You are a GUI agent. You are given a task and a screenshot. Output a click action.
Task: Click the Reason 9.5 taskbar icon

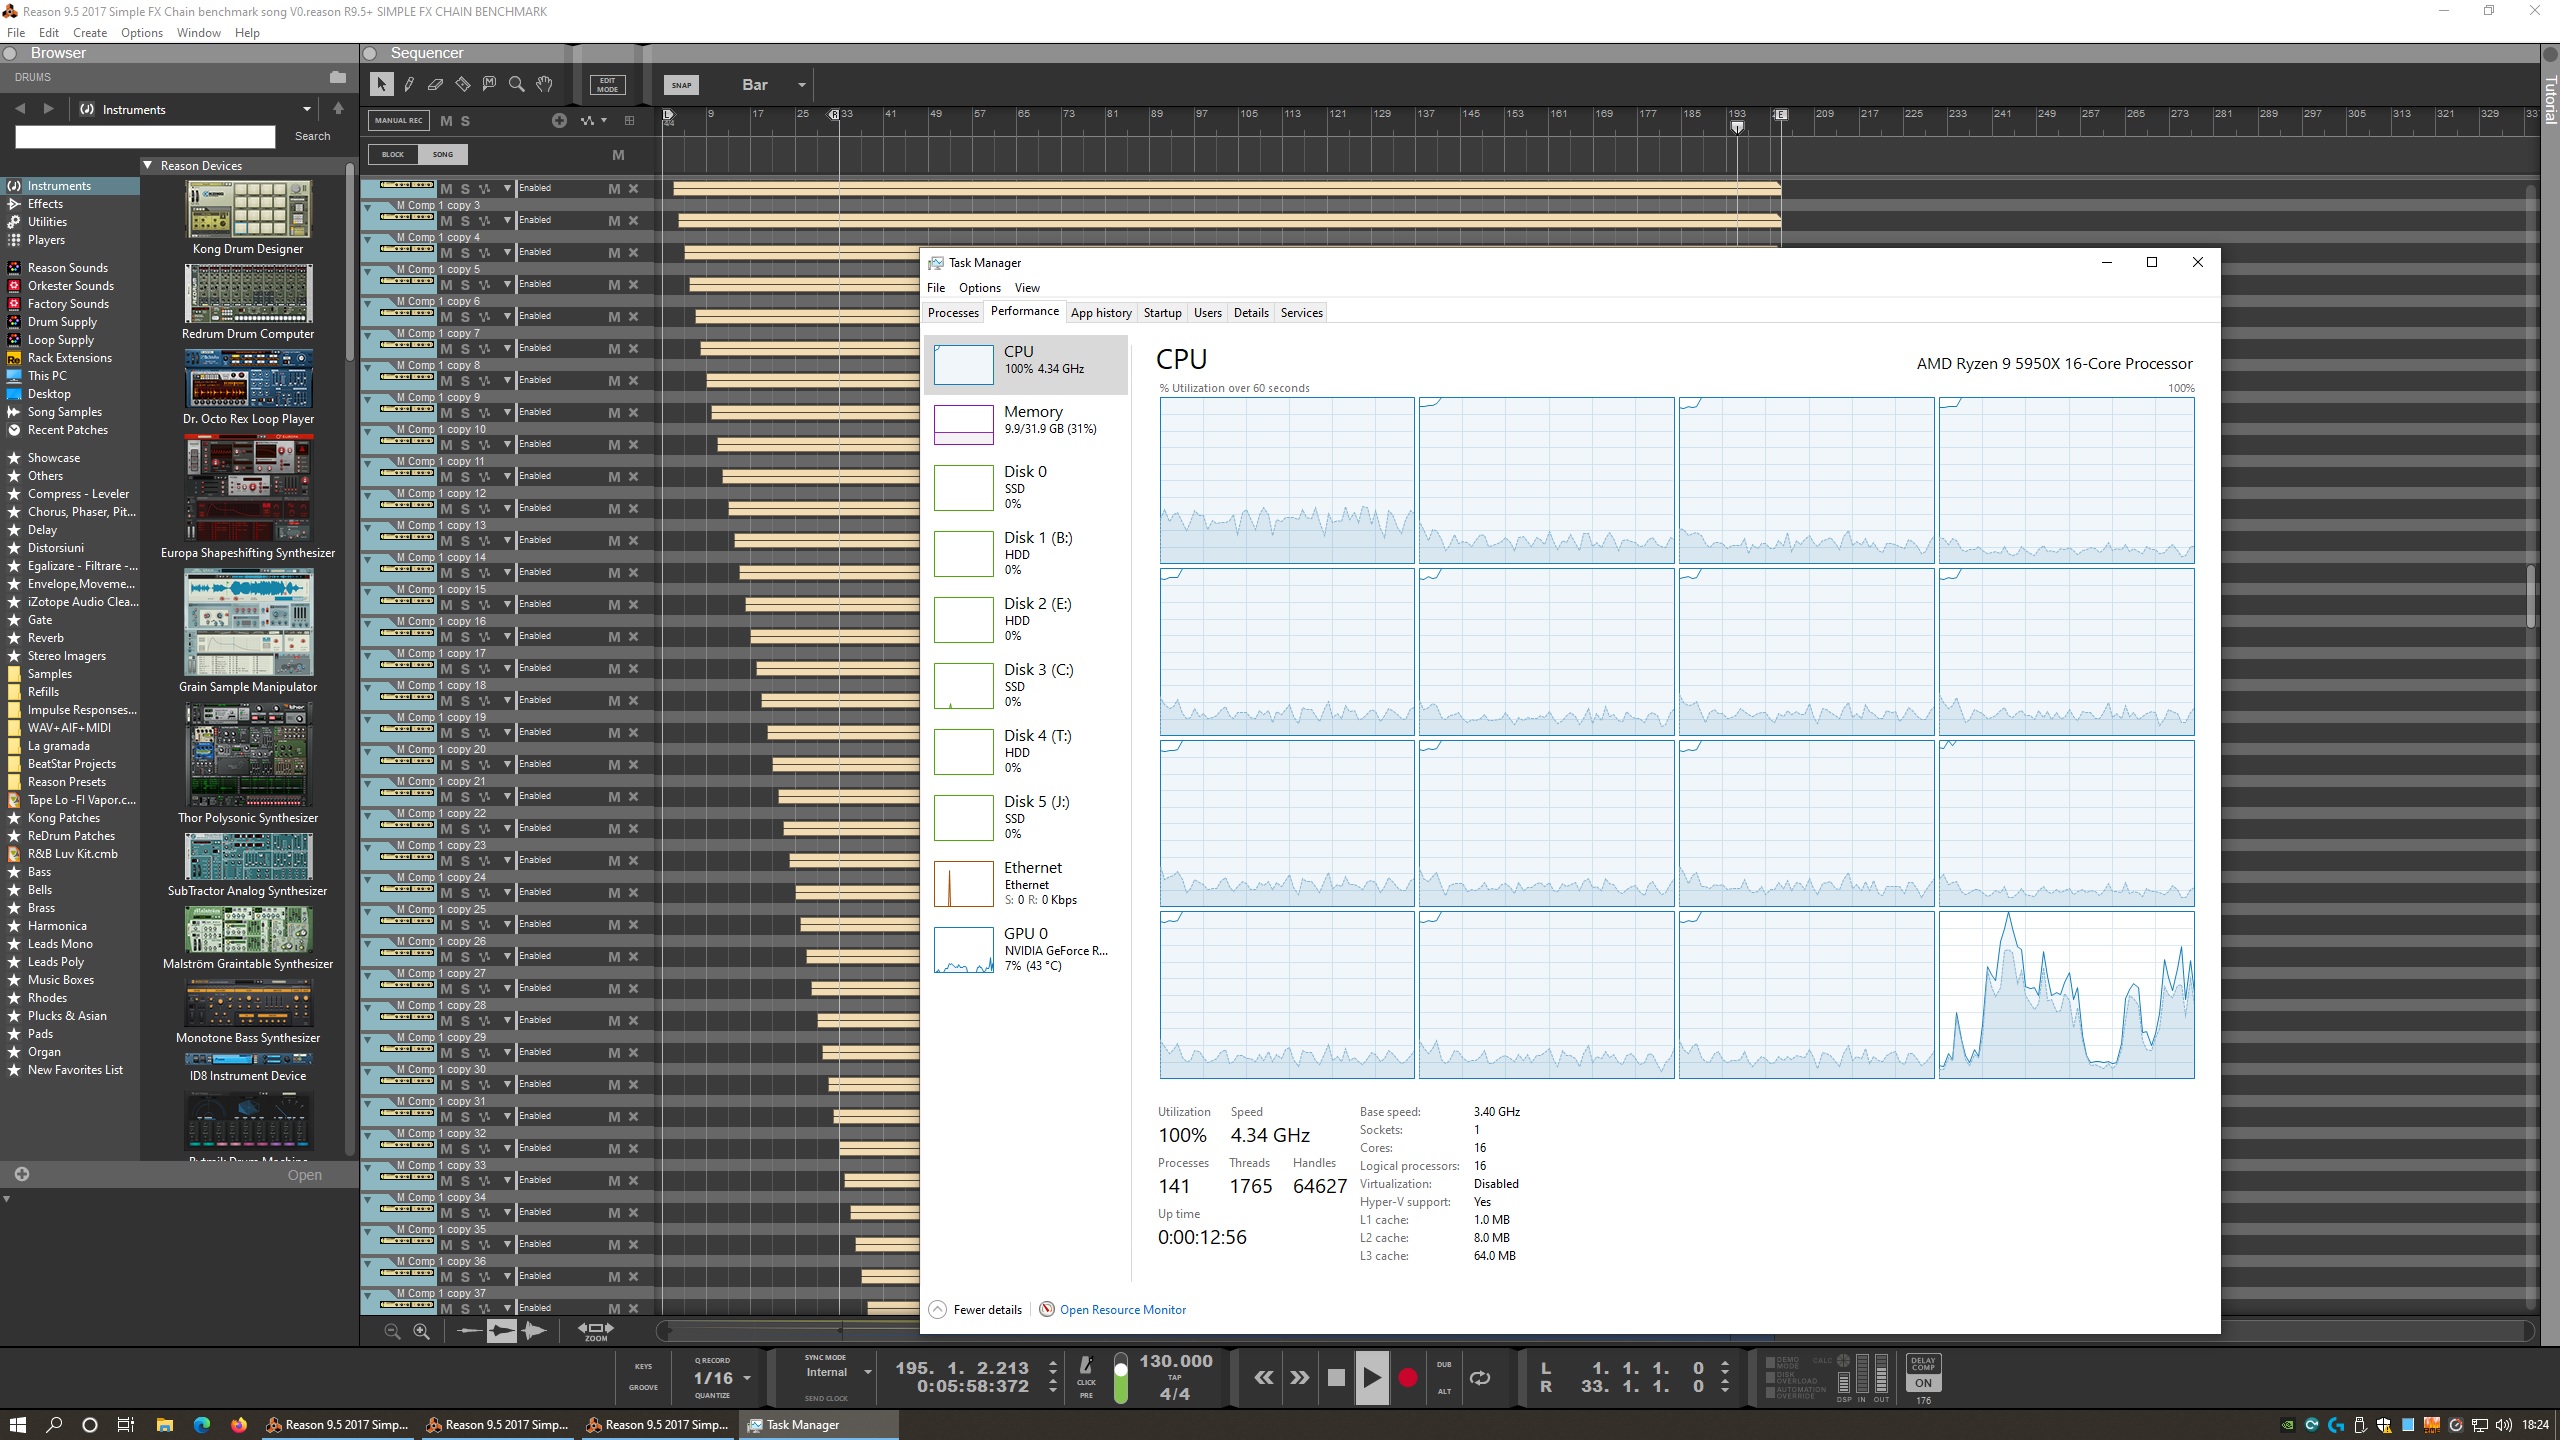(x=345, y=1424)
